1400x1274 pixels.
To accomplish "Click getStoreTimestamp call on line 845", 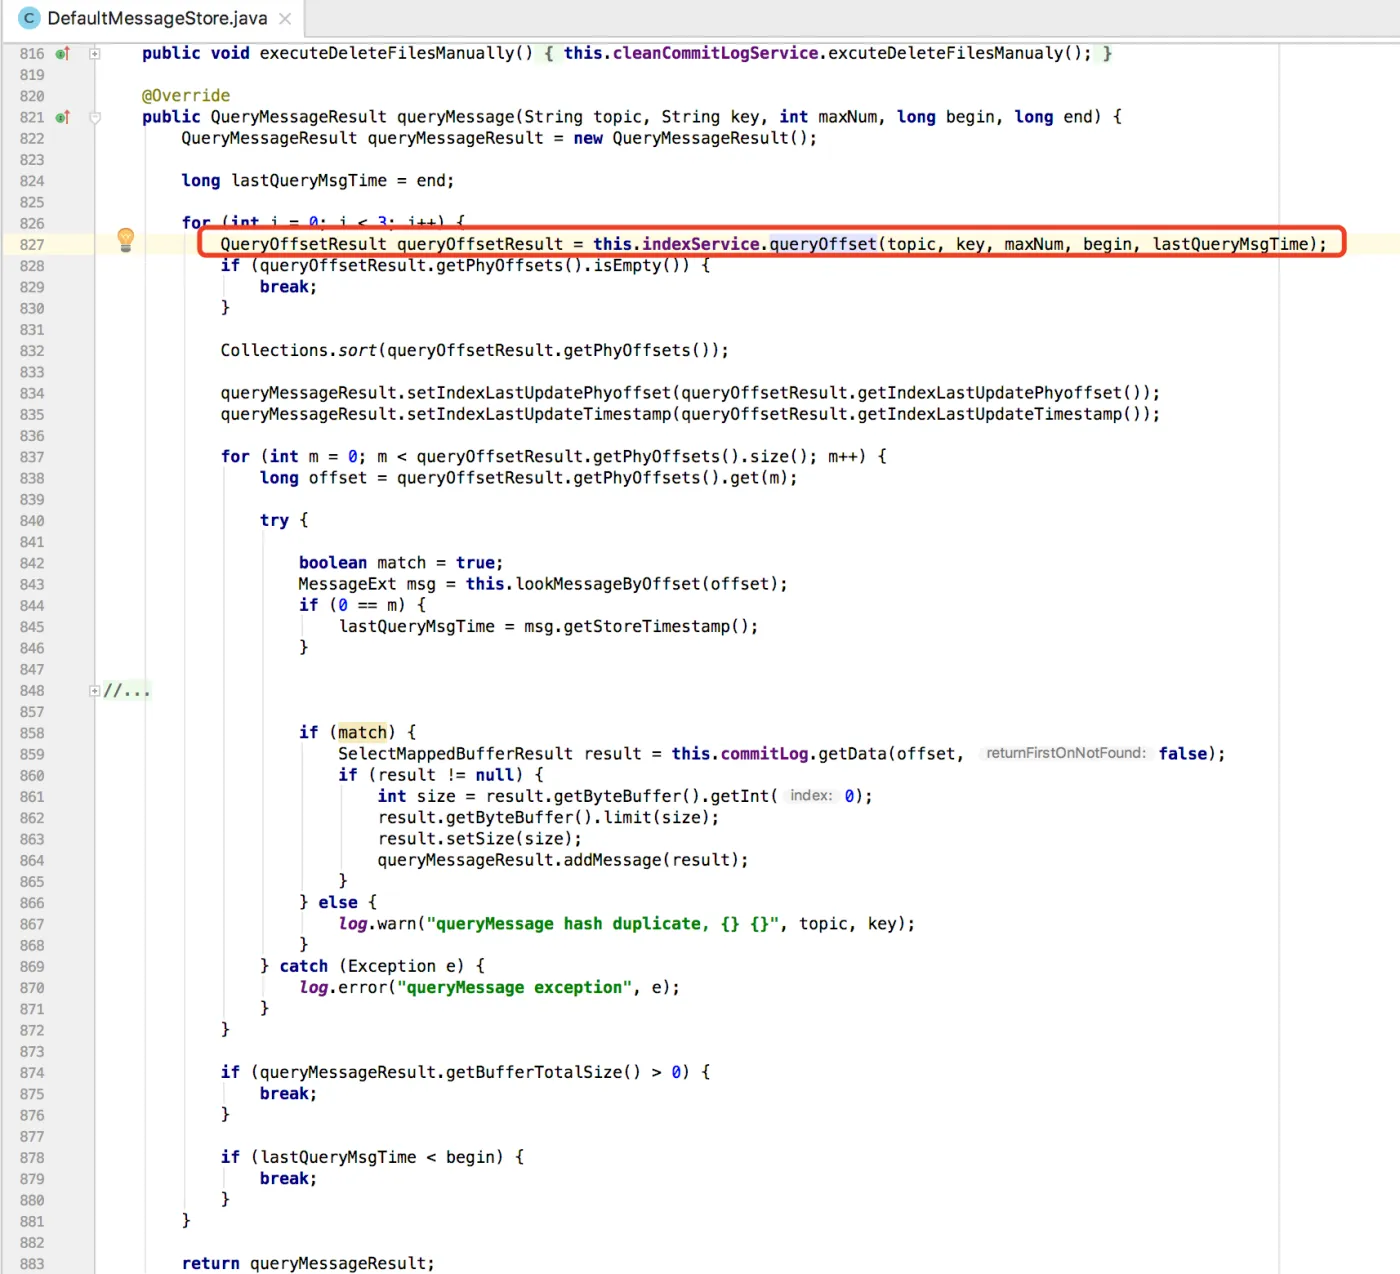I will pos(647,626).
